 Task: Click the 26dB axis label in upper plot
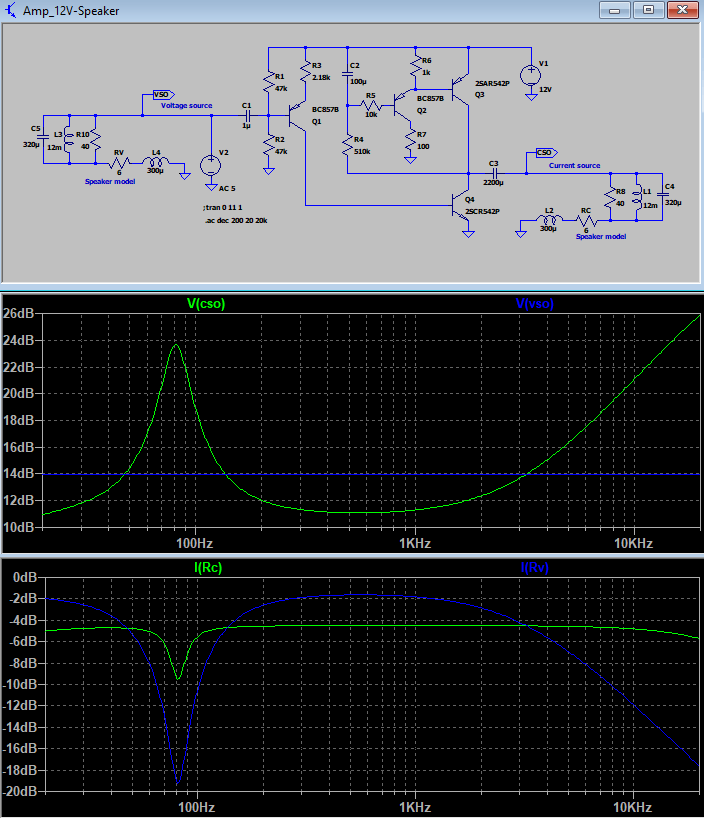pos(18,313)
